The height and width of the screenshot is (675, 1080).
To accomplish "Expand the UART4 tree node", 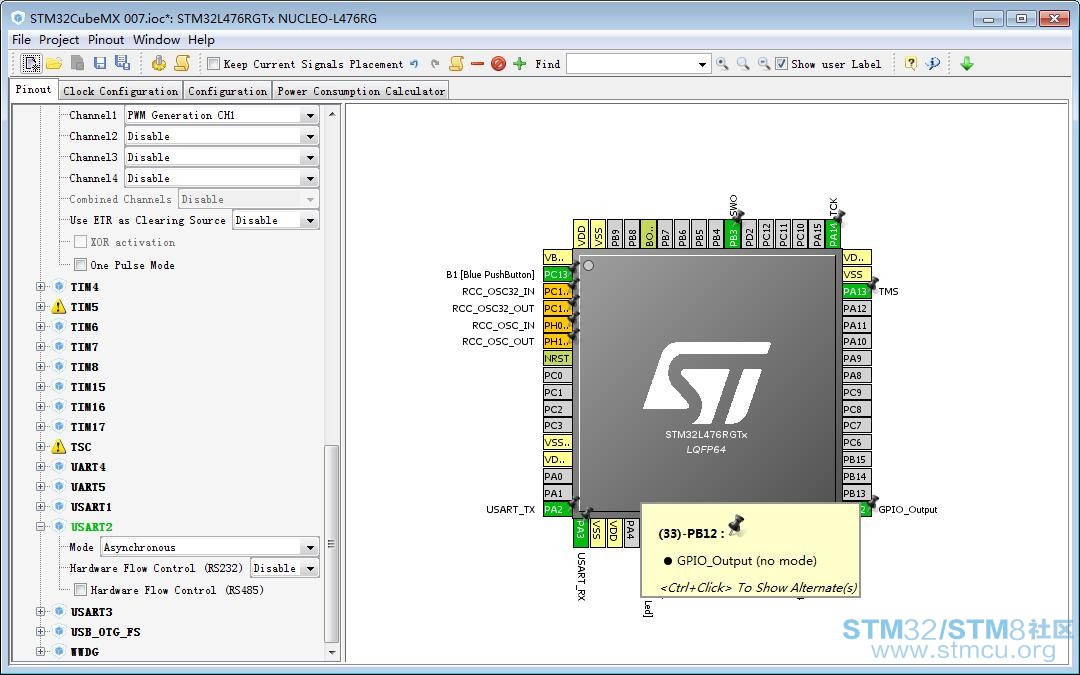I will coord(41,466).
